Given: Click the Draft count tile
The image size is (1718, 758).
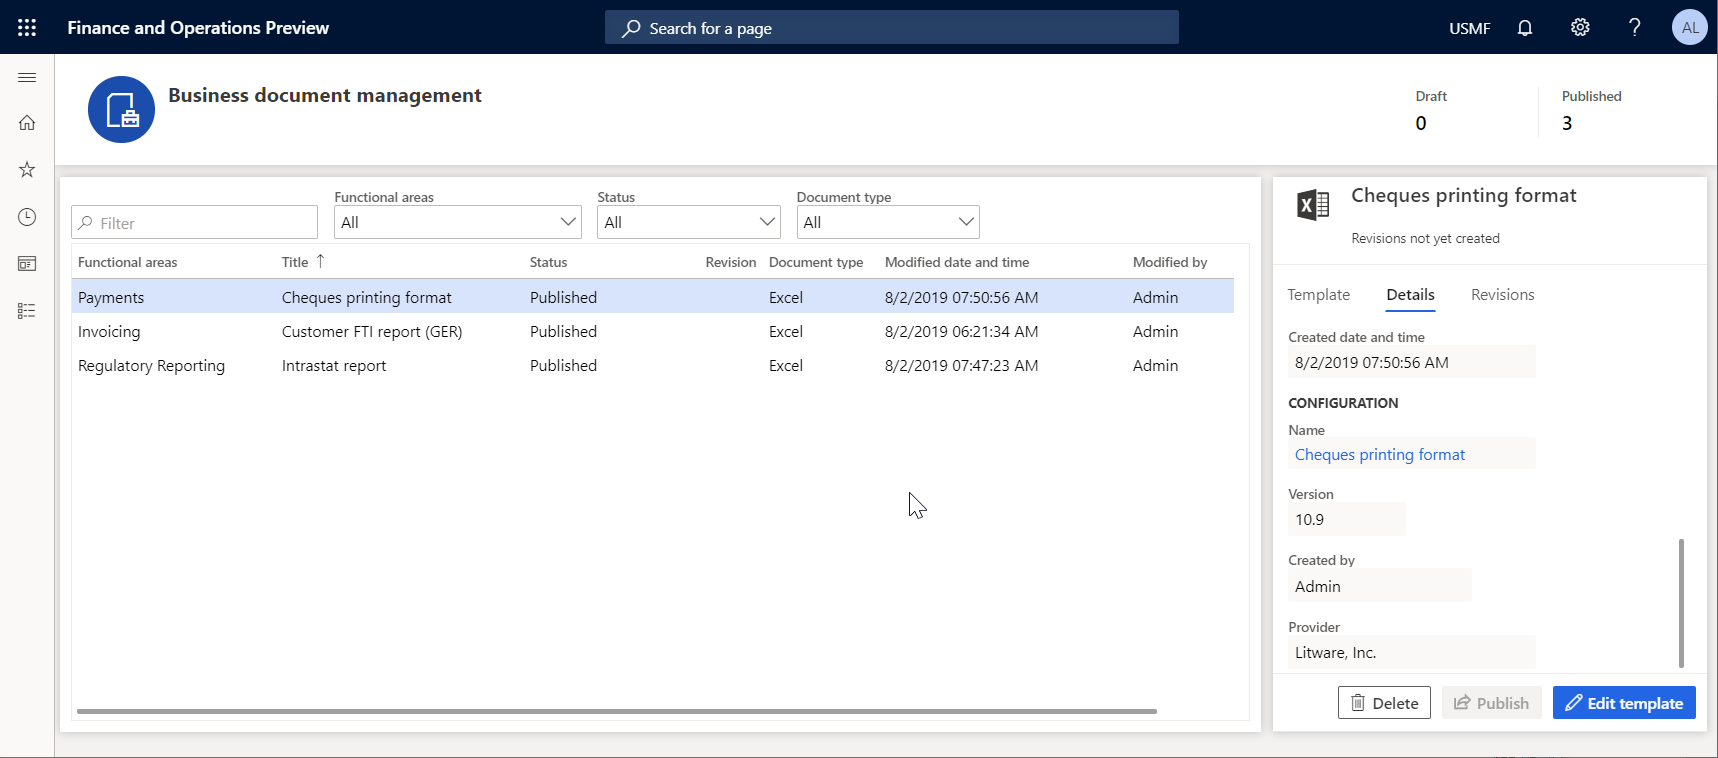Looking at the screenshot, I should (1431, 110).
